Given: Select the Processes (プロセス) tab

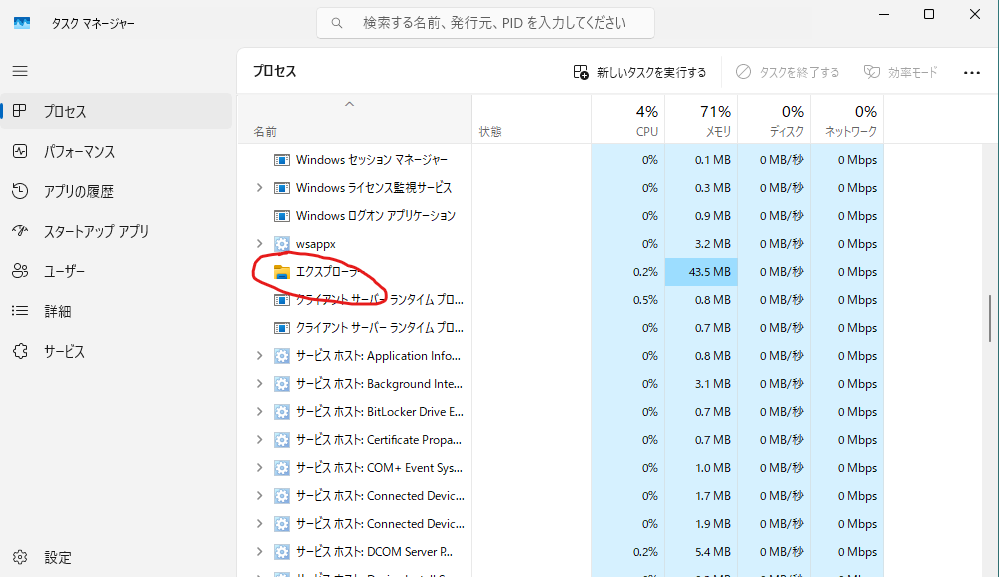Looking at the screenshot, I should 64,112.
